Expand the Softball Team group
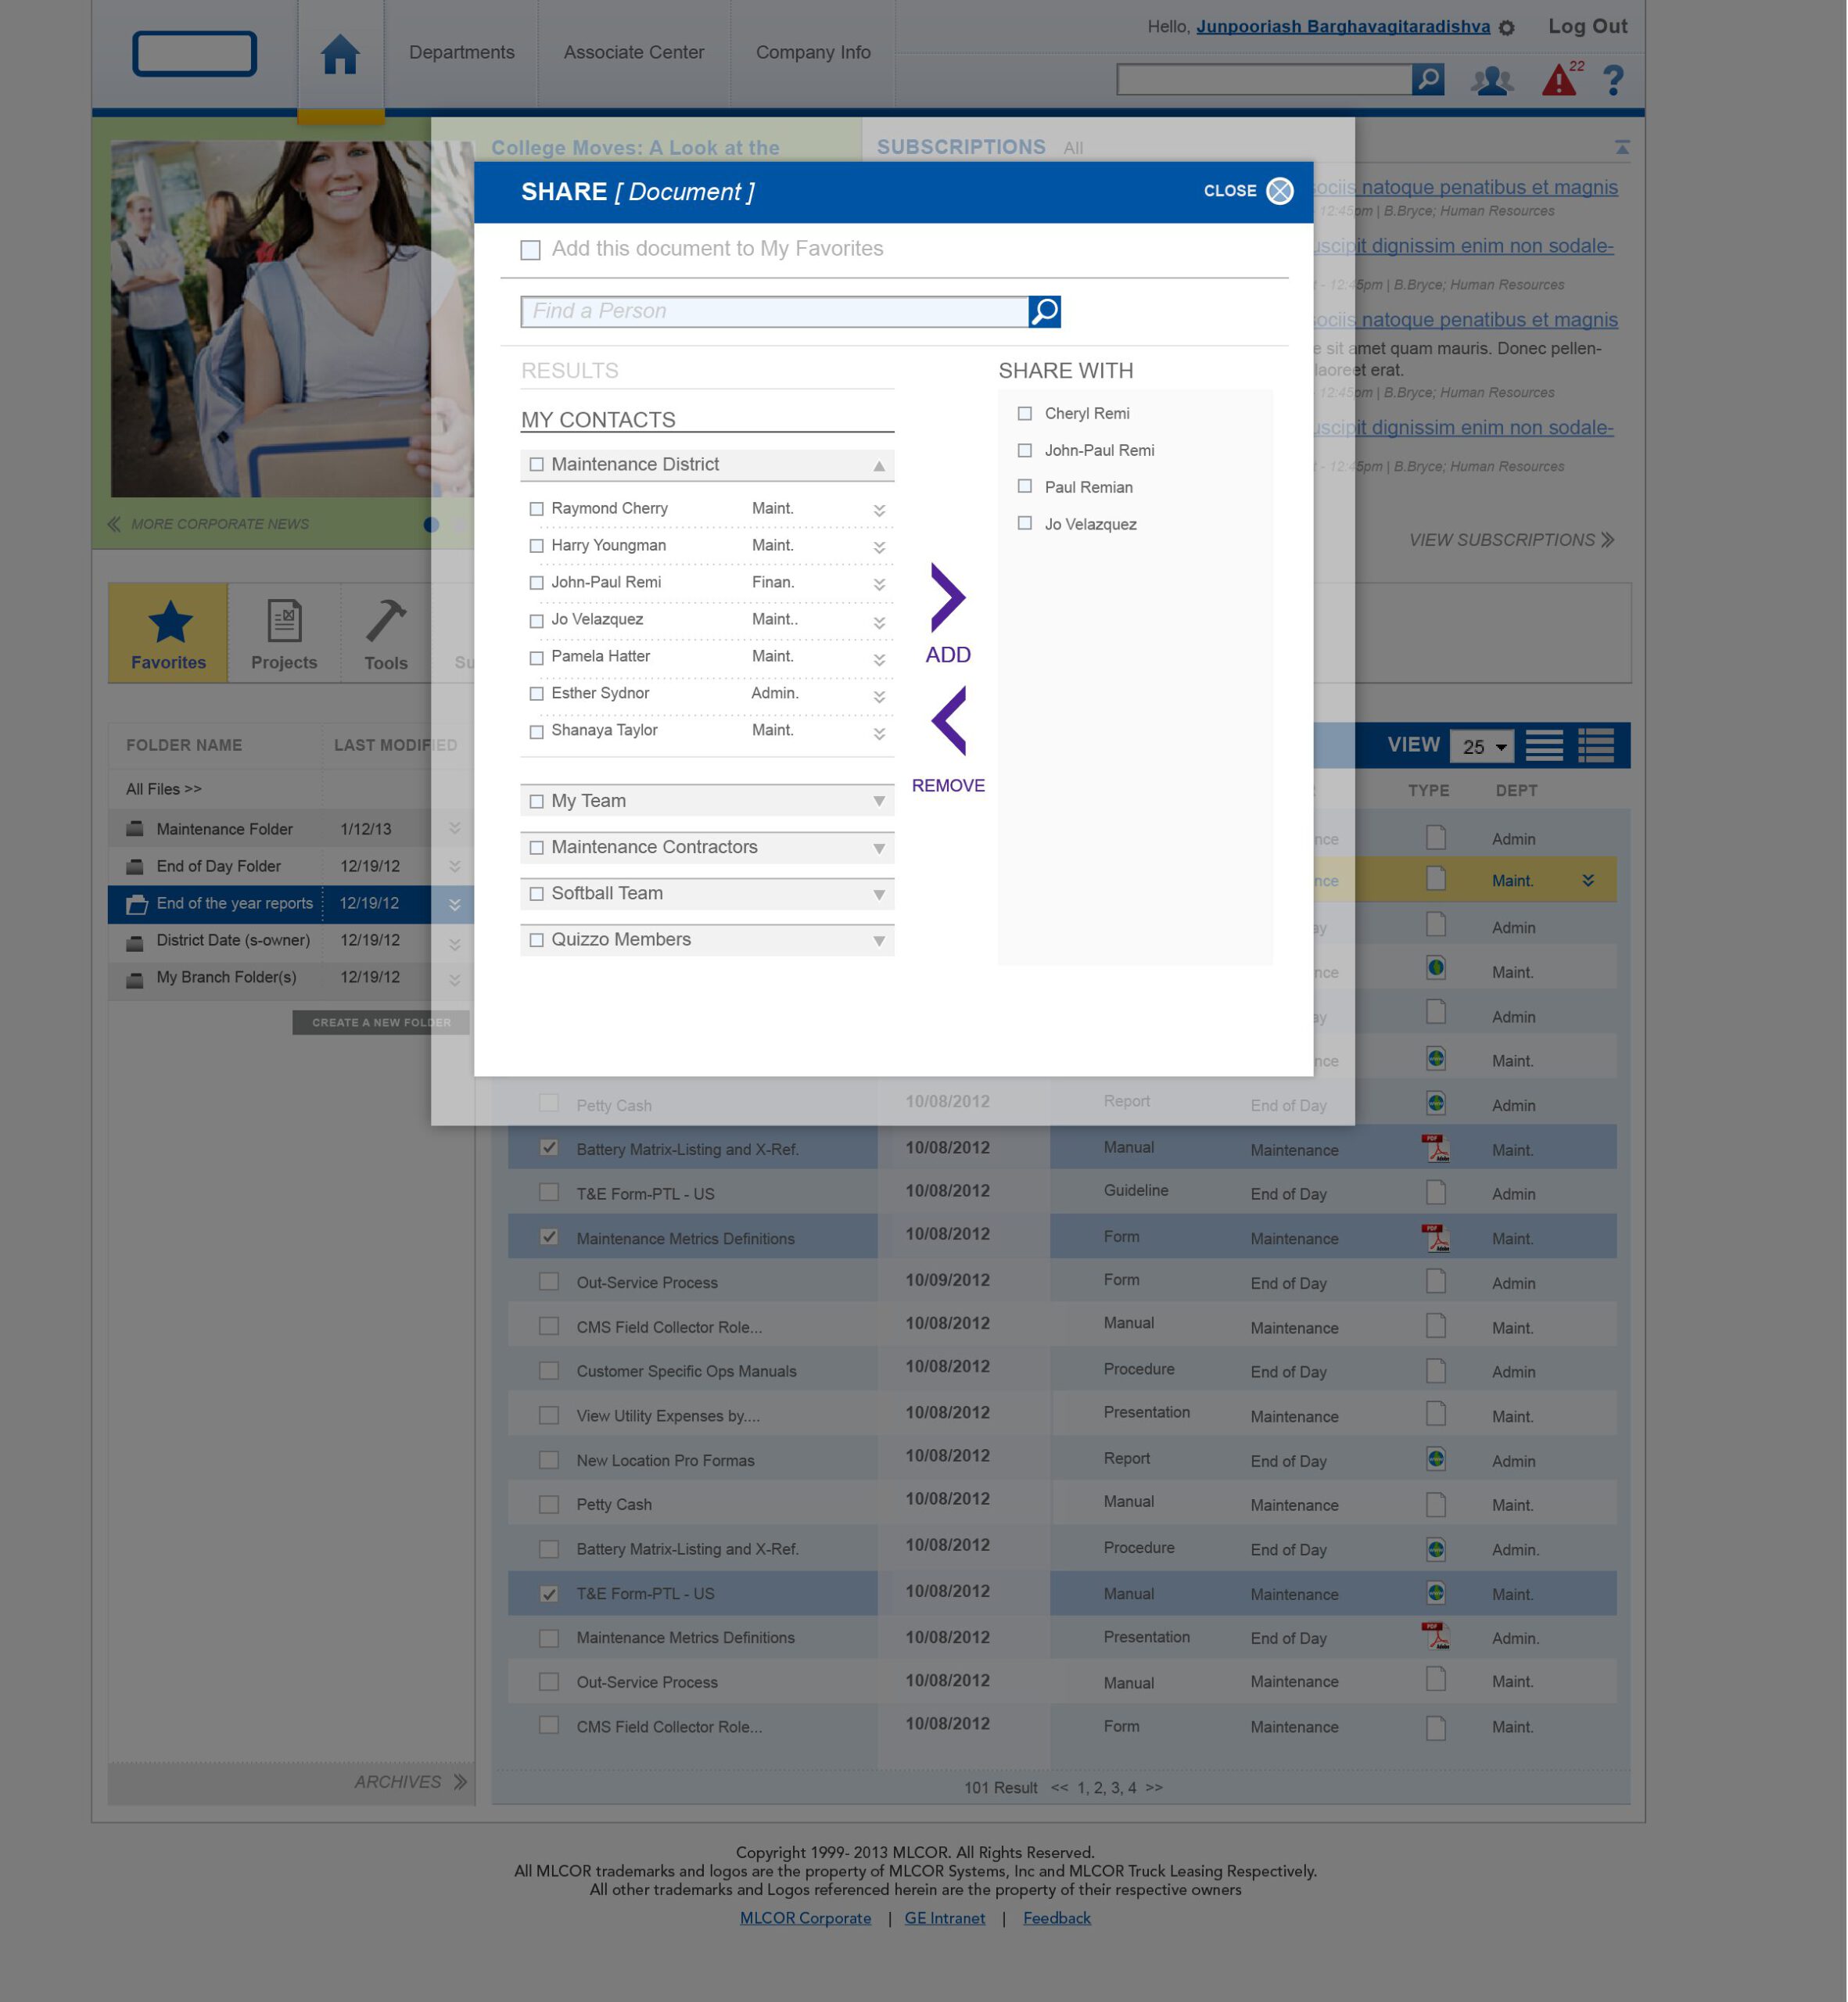The height and width of the screenshot is (2002, 1848). pos(878,894)
